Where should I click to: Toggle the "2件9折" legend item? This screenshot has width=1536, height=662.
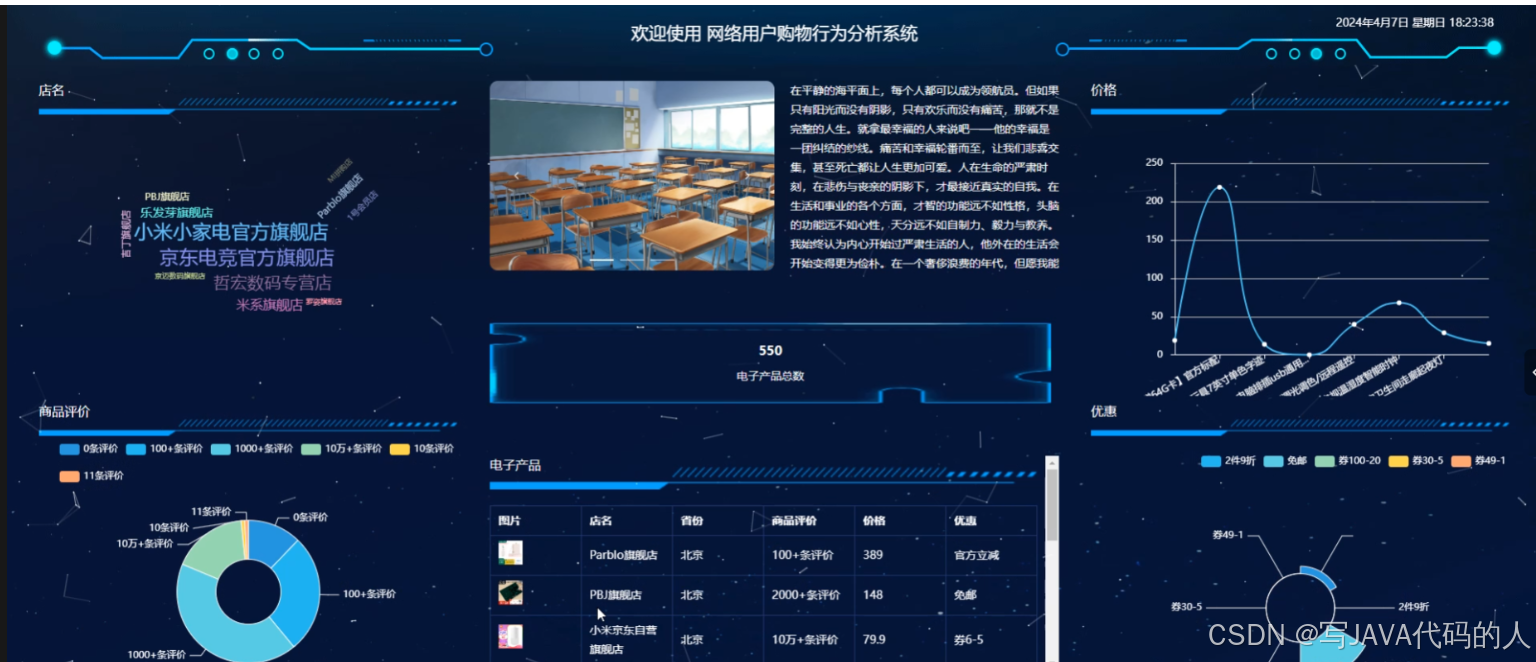[1227, 461]
